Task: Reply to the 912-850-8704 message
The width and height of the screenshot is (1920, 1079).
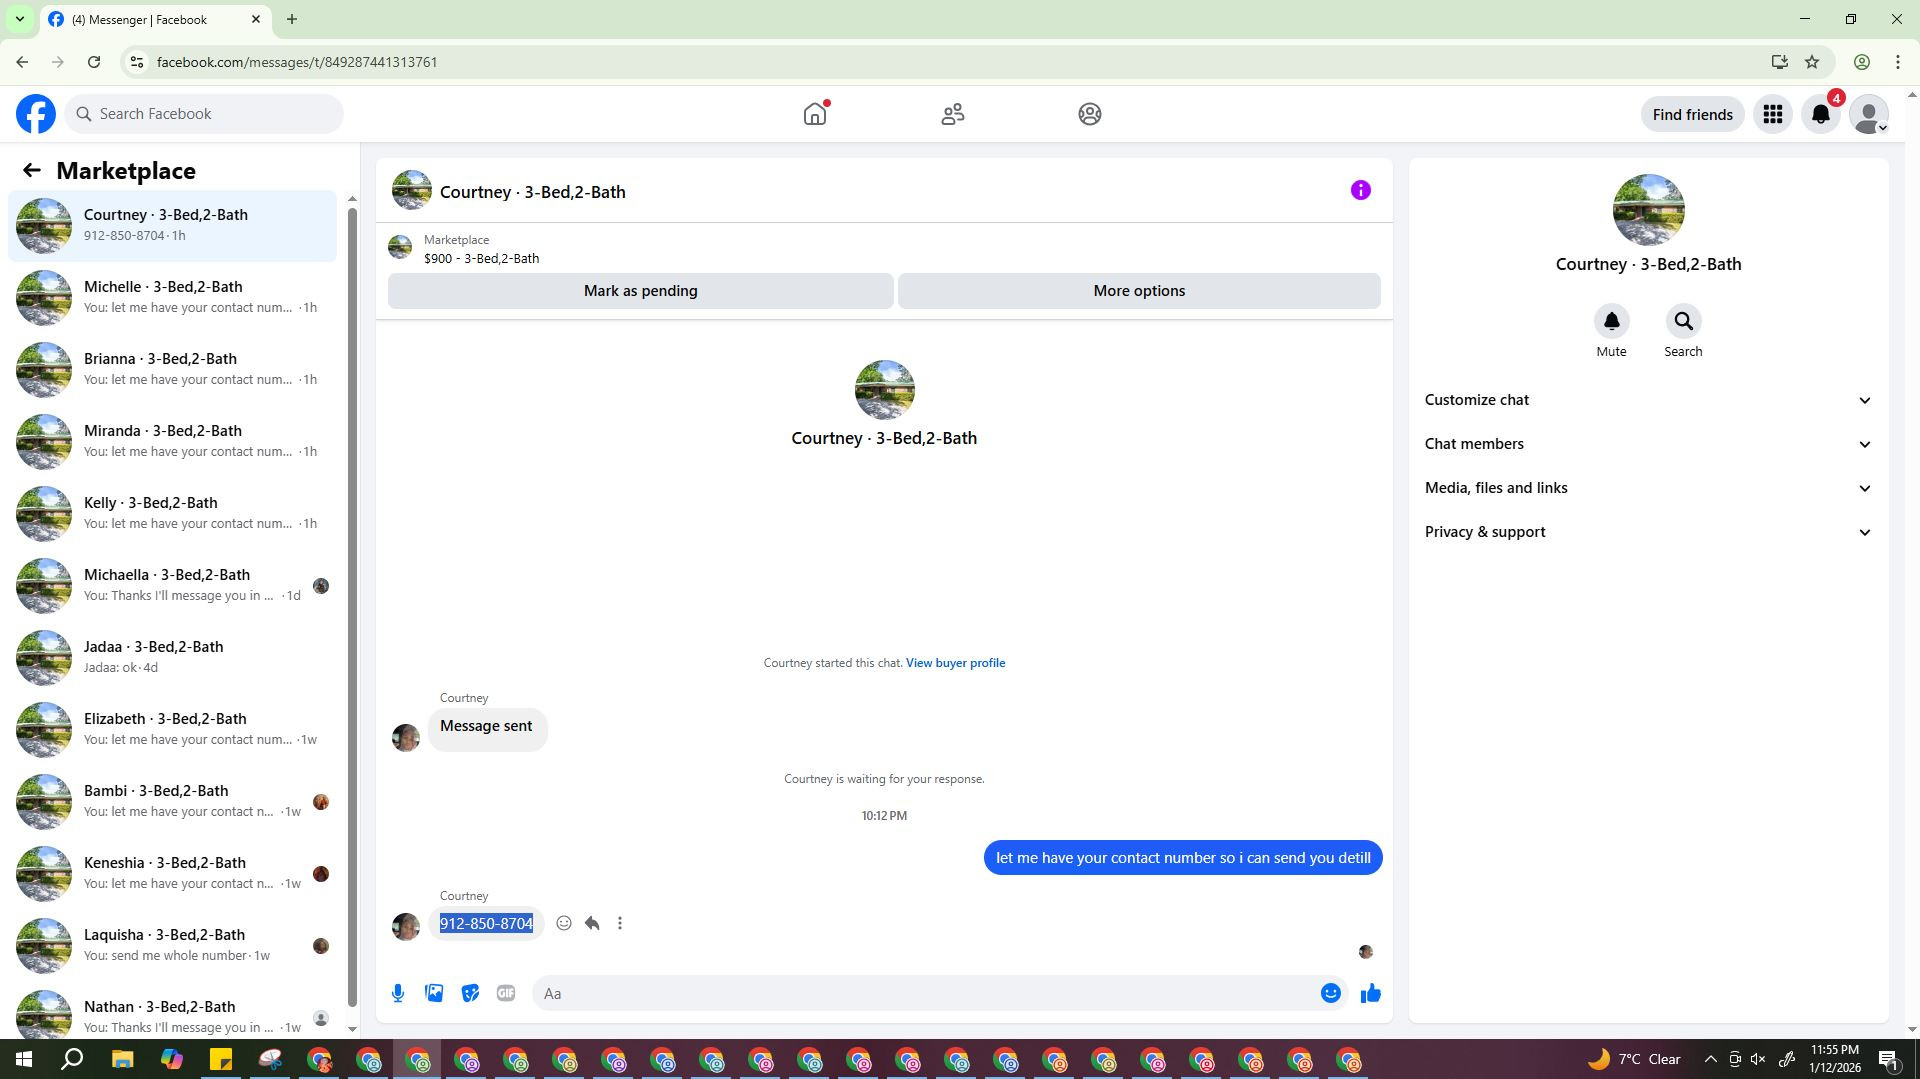Action: 592,923
